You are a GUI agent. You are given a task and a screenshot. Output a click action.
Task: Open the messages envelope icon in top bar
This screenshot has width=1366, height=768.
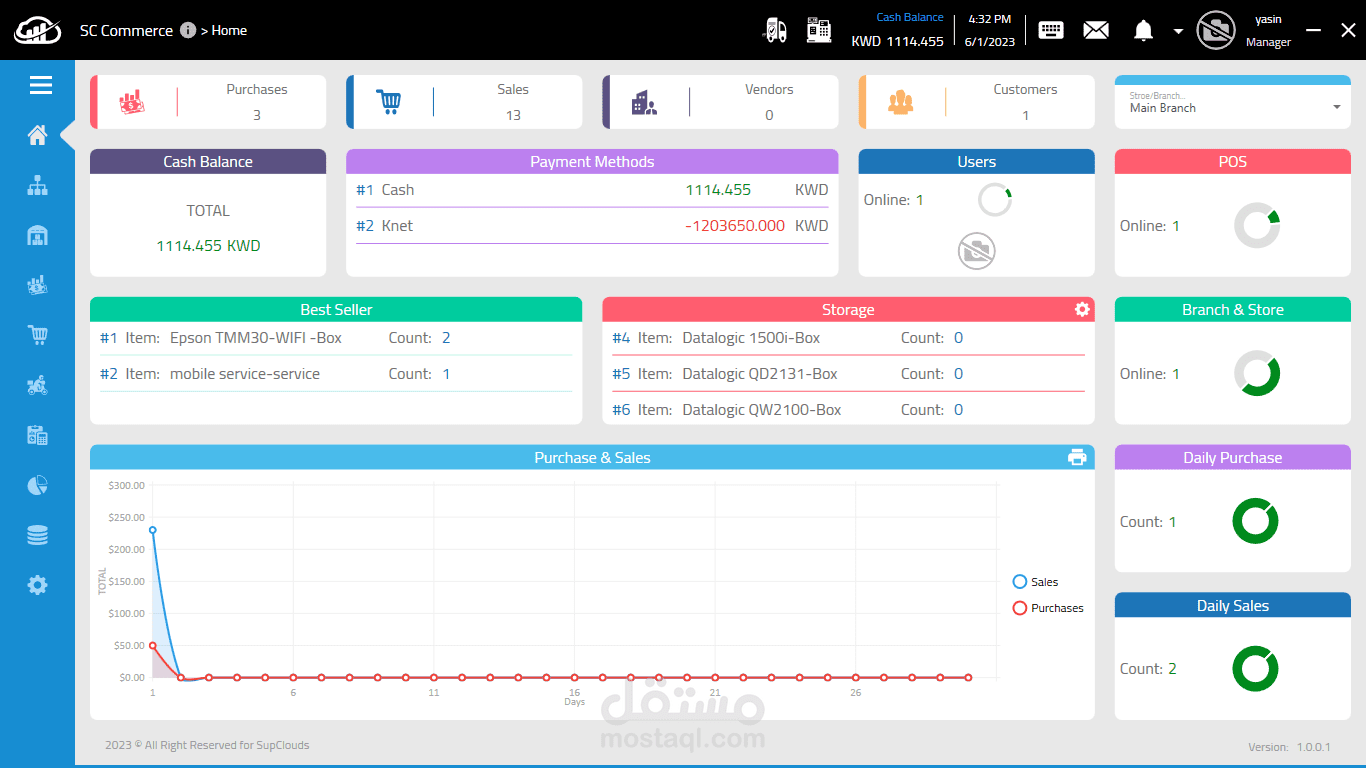1095,30
